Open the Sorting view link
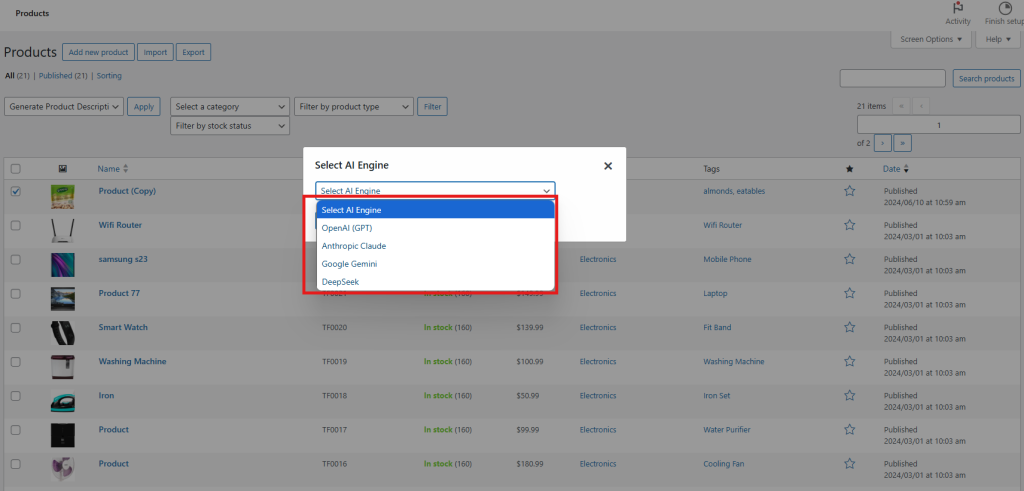The height and width of the screenshot is (491, 1024). [x=109, y=76]
